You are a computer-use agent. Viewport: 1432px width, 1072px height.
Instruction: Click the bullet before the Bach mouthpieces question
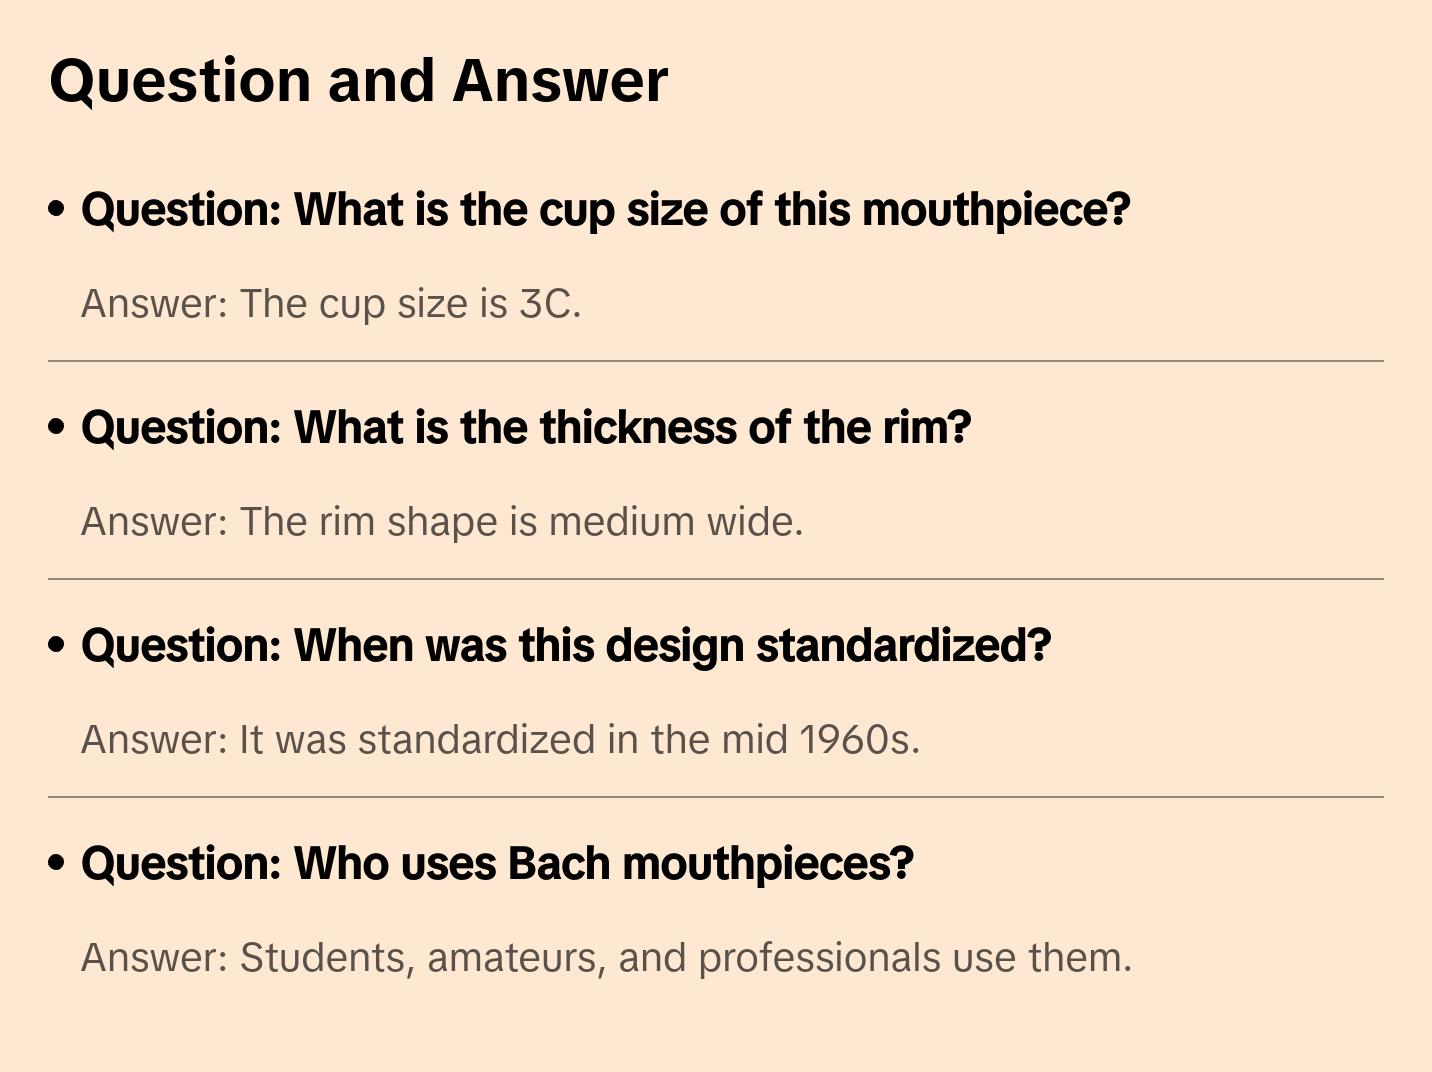(57, 863)
